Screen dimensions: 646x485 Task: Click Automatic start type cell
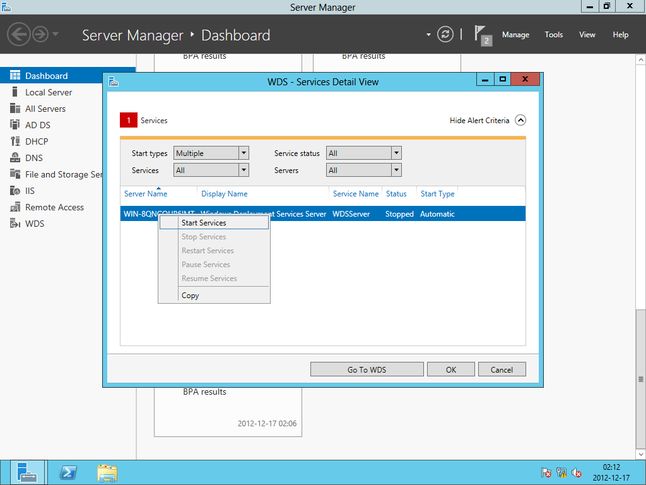437,214
